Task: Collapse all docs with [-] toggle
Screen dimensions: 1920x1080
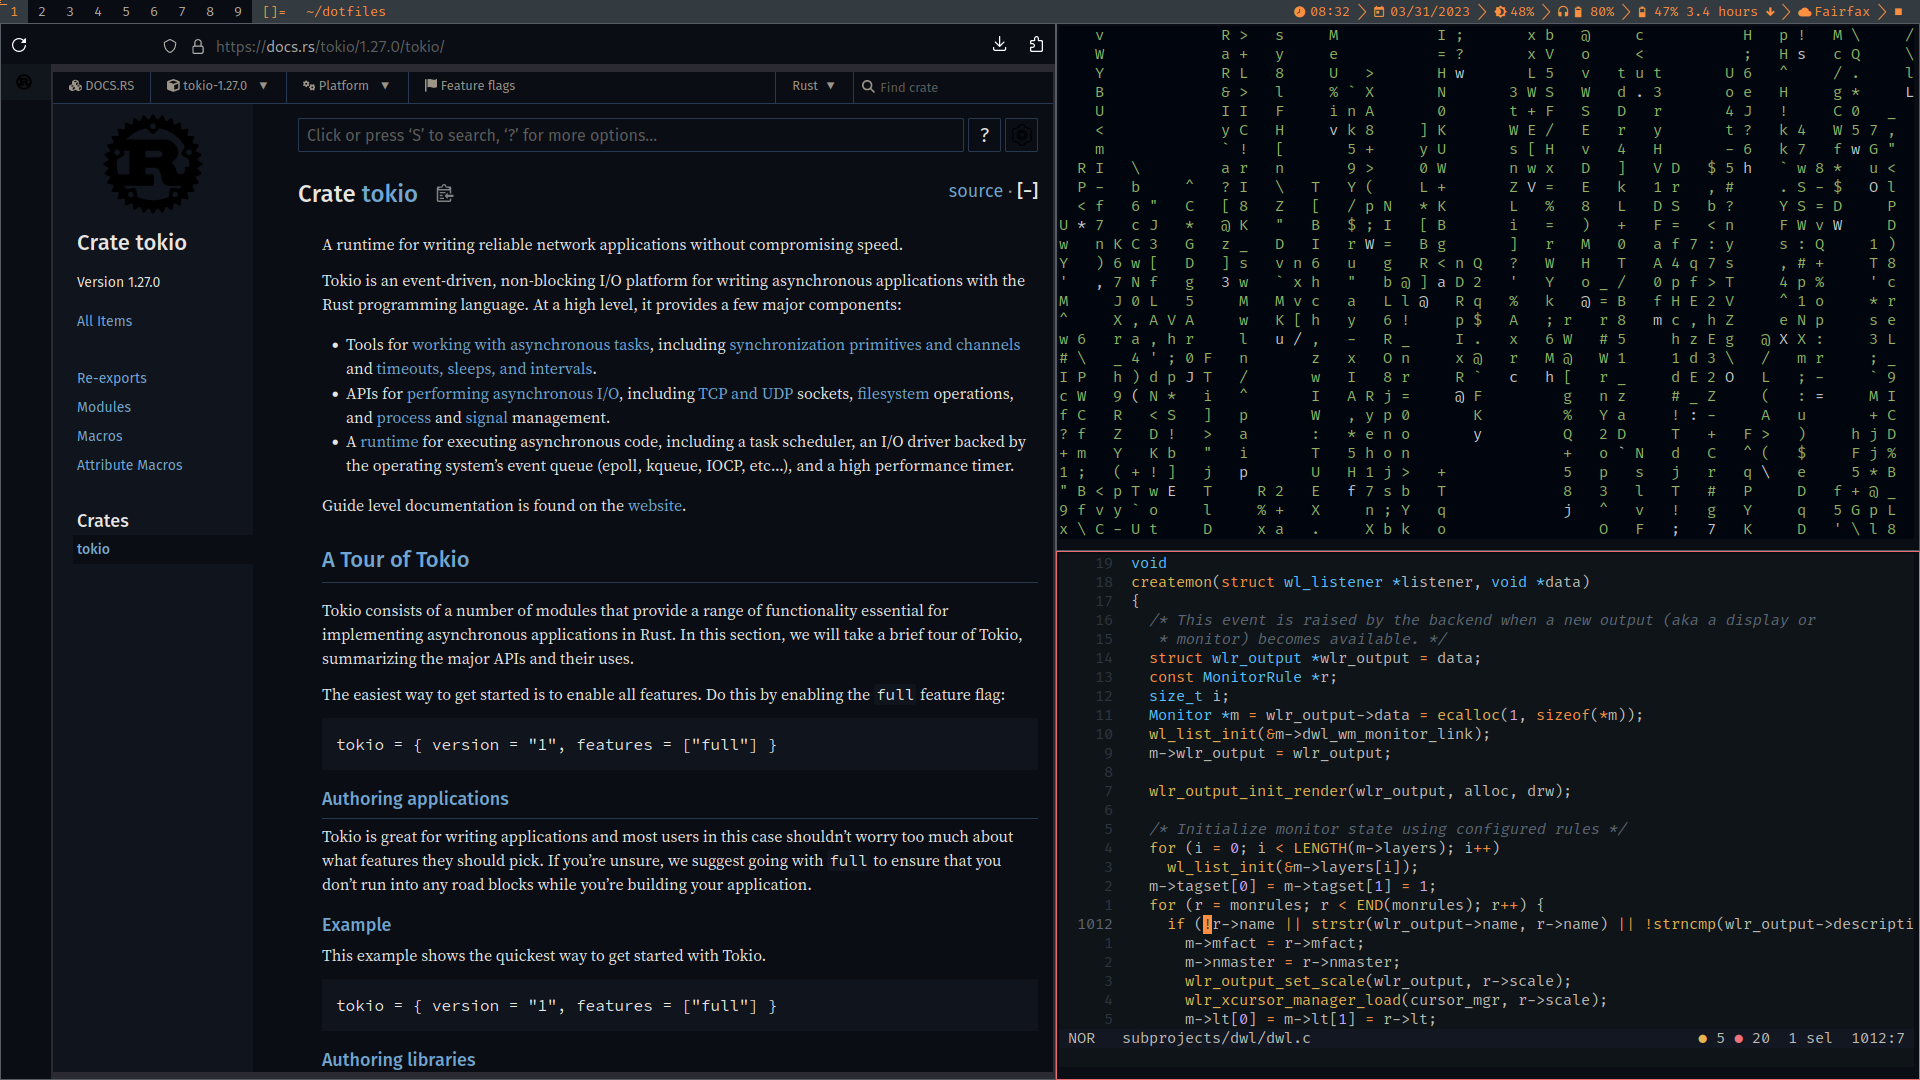Action: coord(1028,191)
